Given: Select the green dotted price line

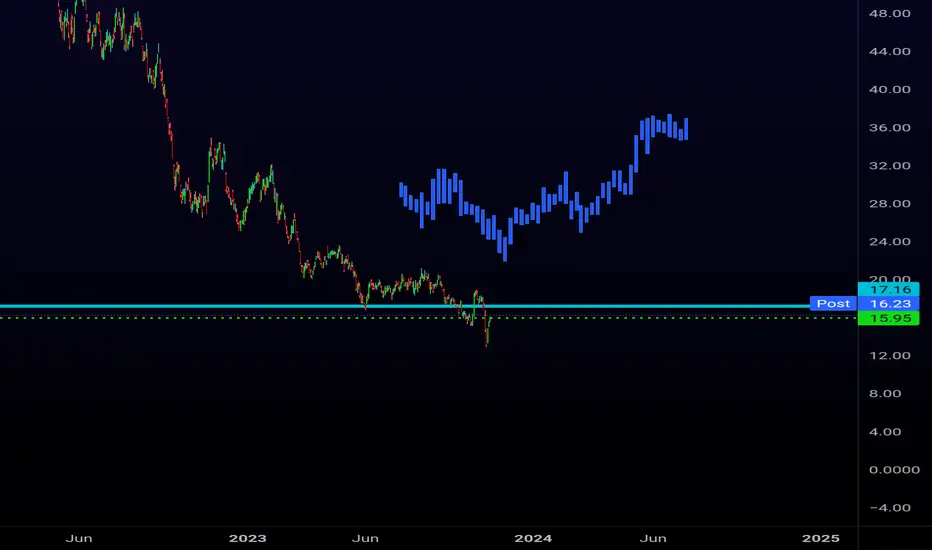Looking at the screenshot, I should tap(428, 318).
